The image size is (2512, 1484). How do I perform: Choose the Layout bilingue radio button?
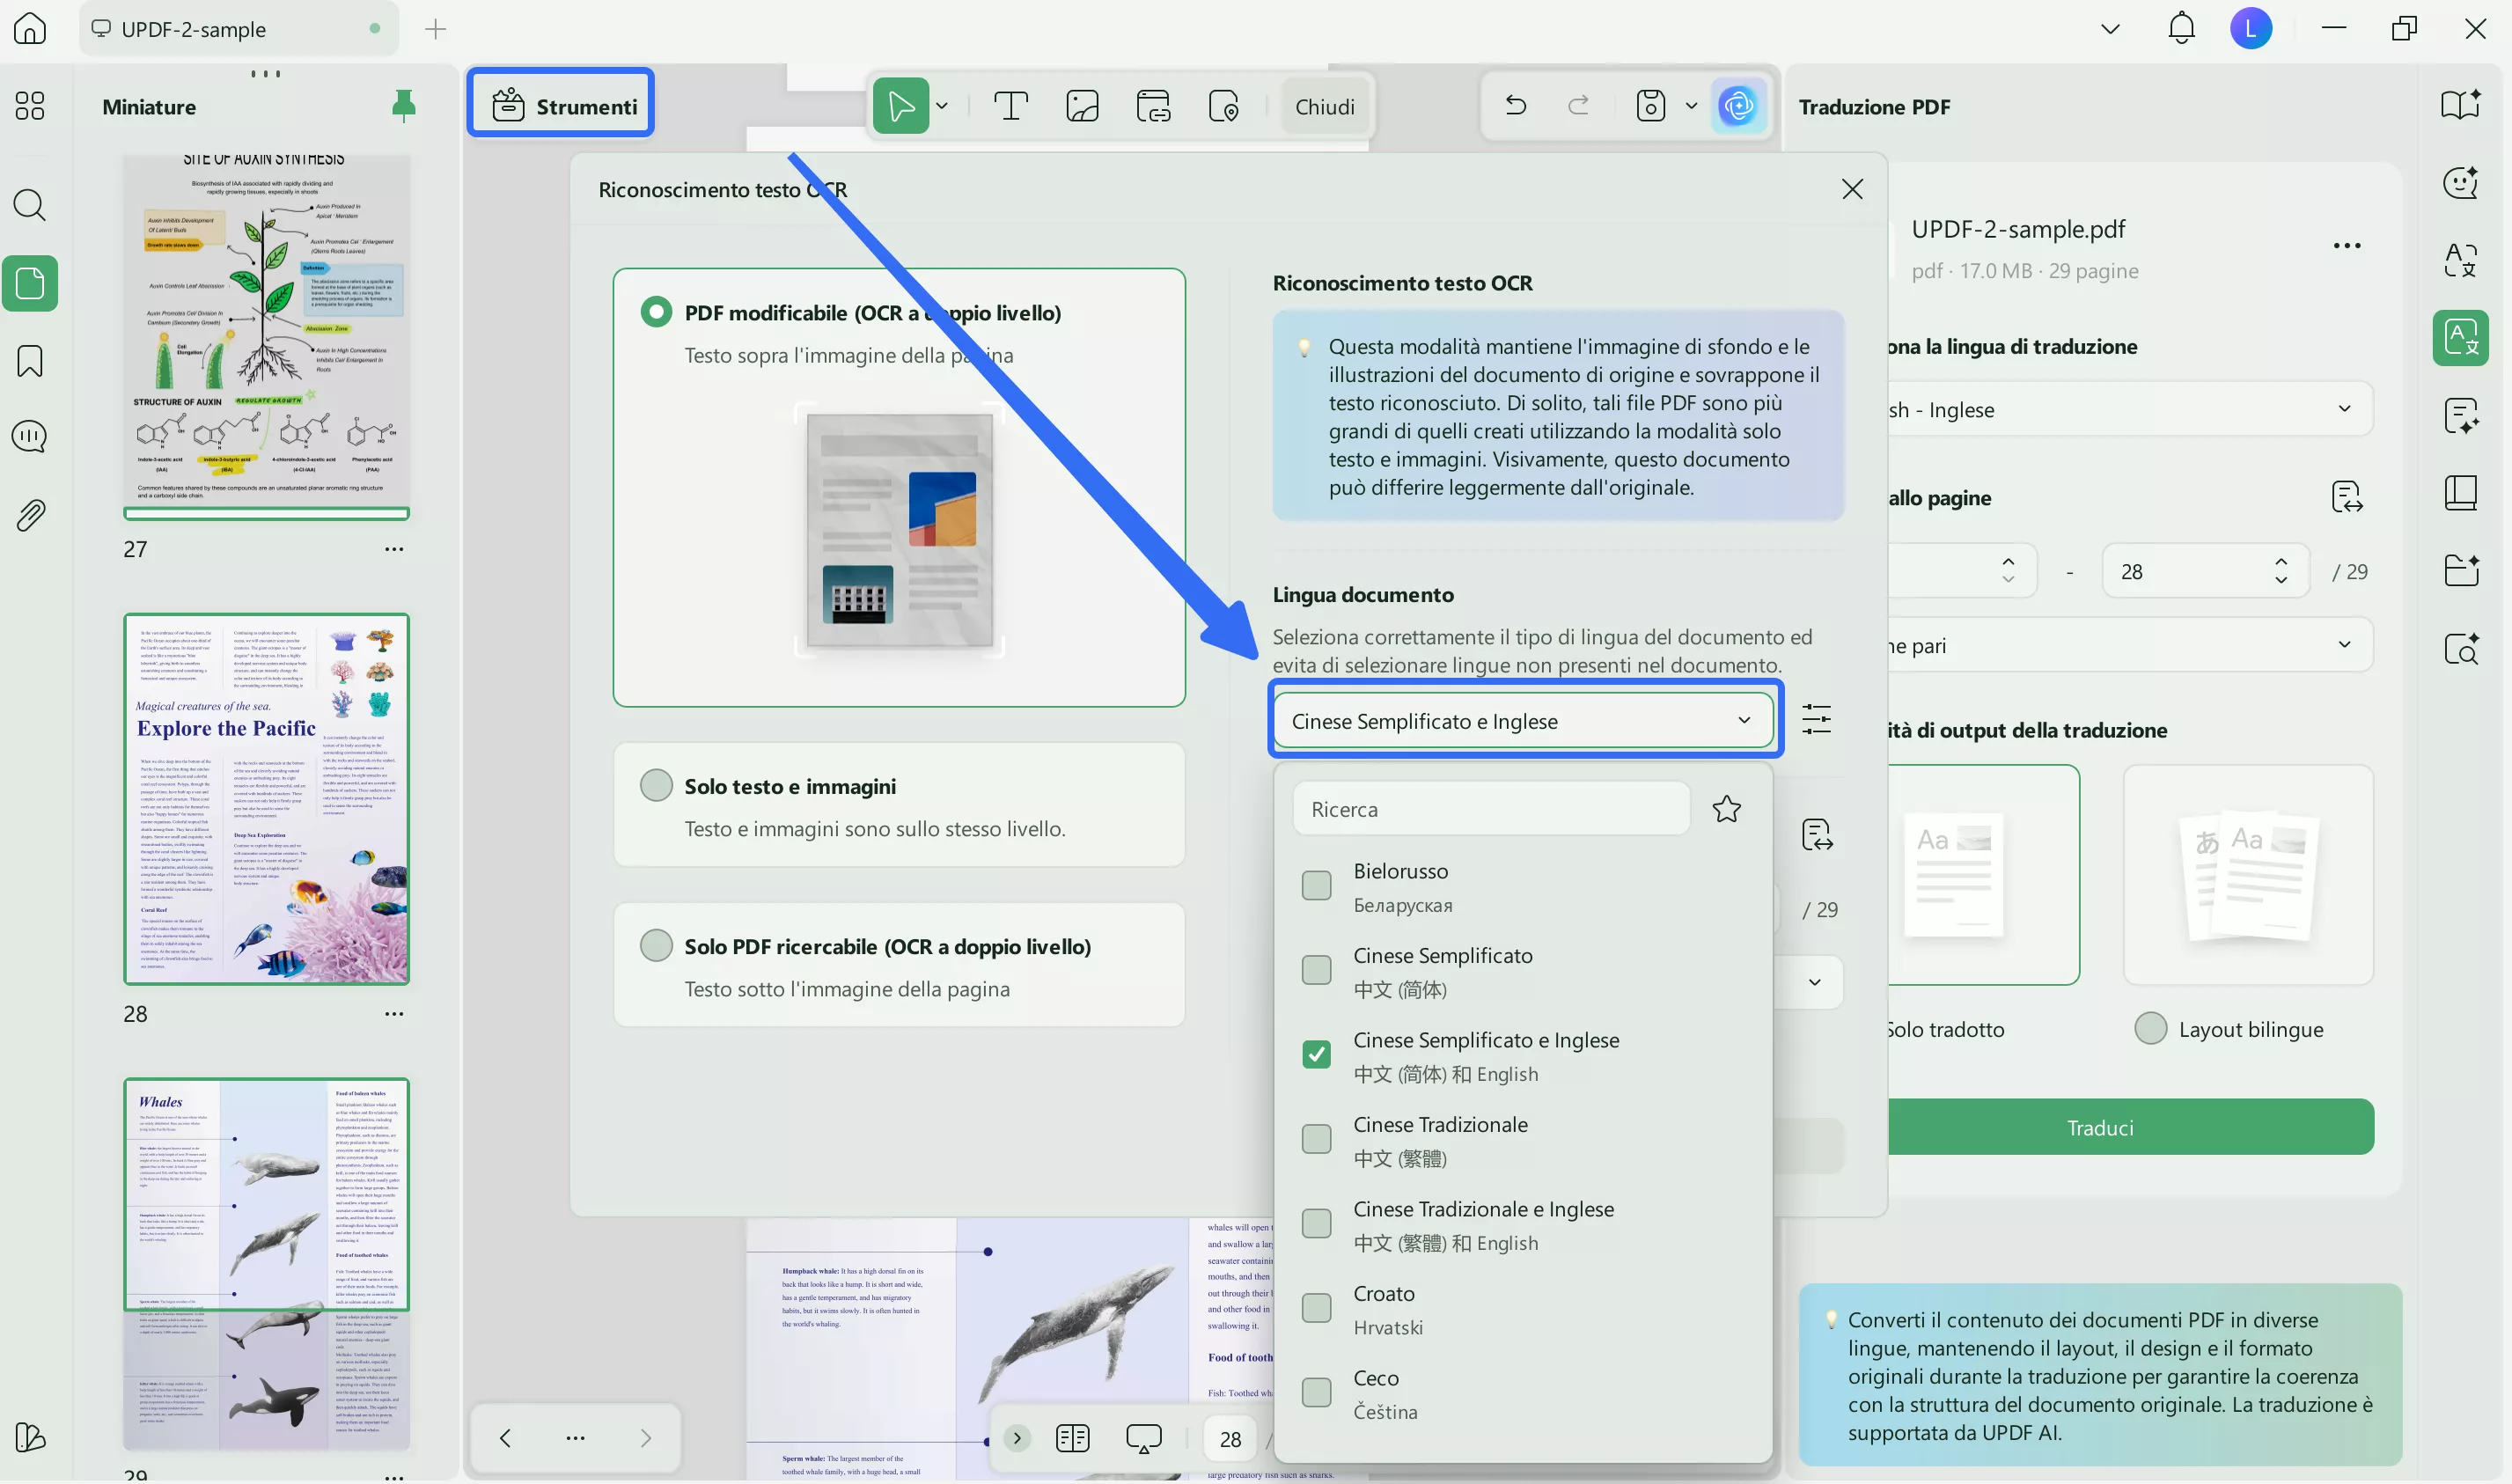pos(2150,1029)
